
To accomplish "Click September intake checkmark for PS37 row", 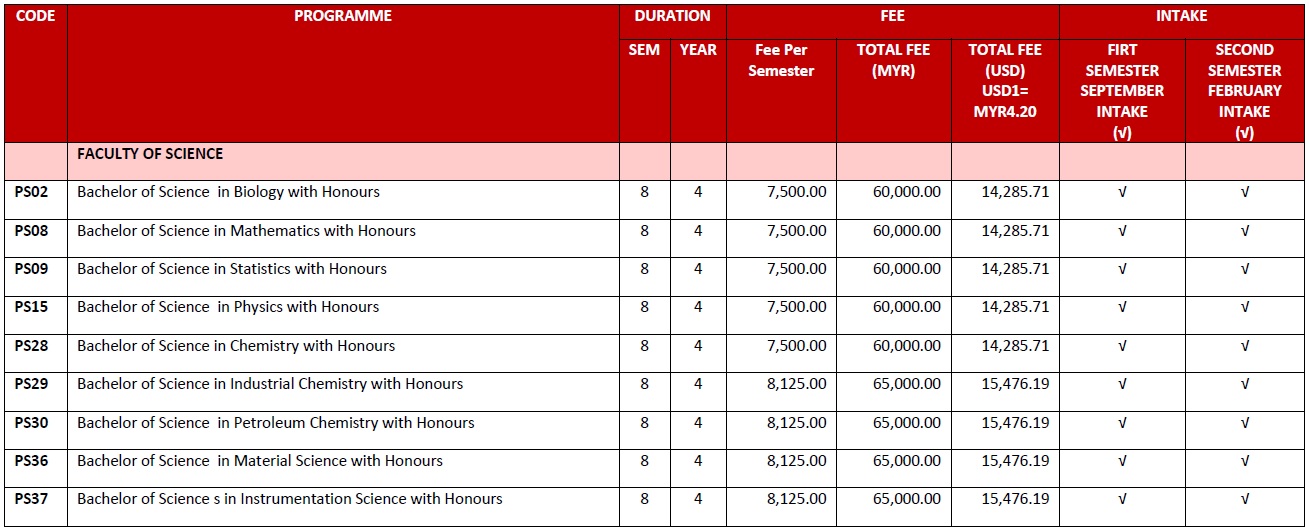I will pyautogui.click(x=1122, y=499).
